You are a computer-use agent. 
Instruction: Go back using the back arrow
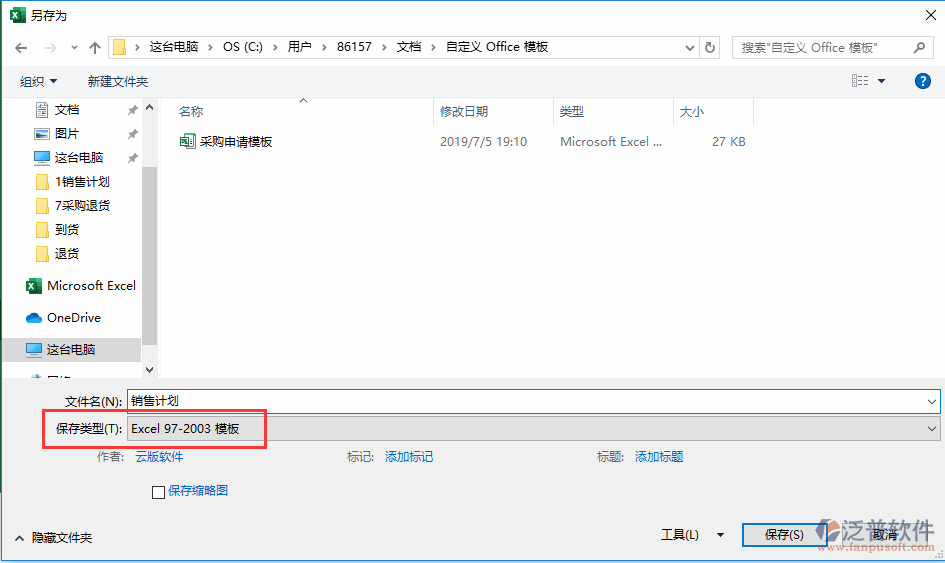click(x=21, y=48)
